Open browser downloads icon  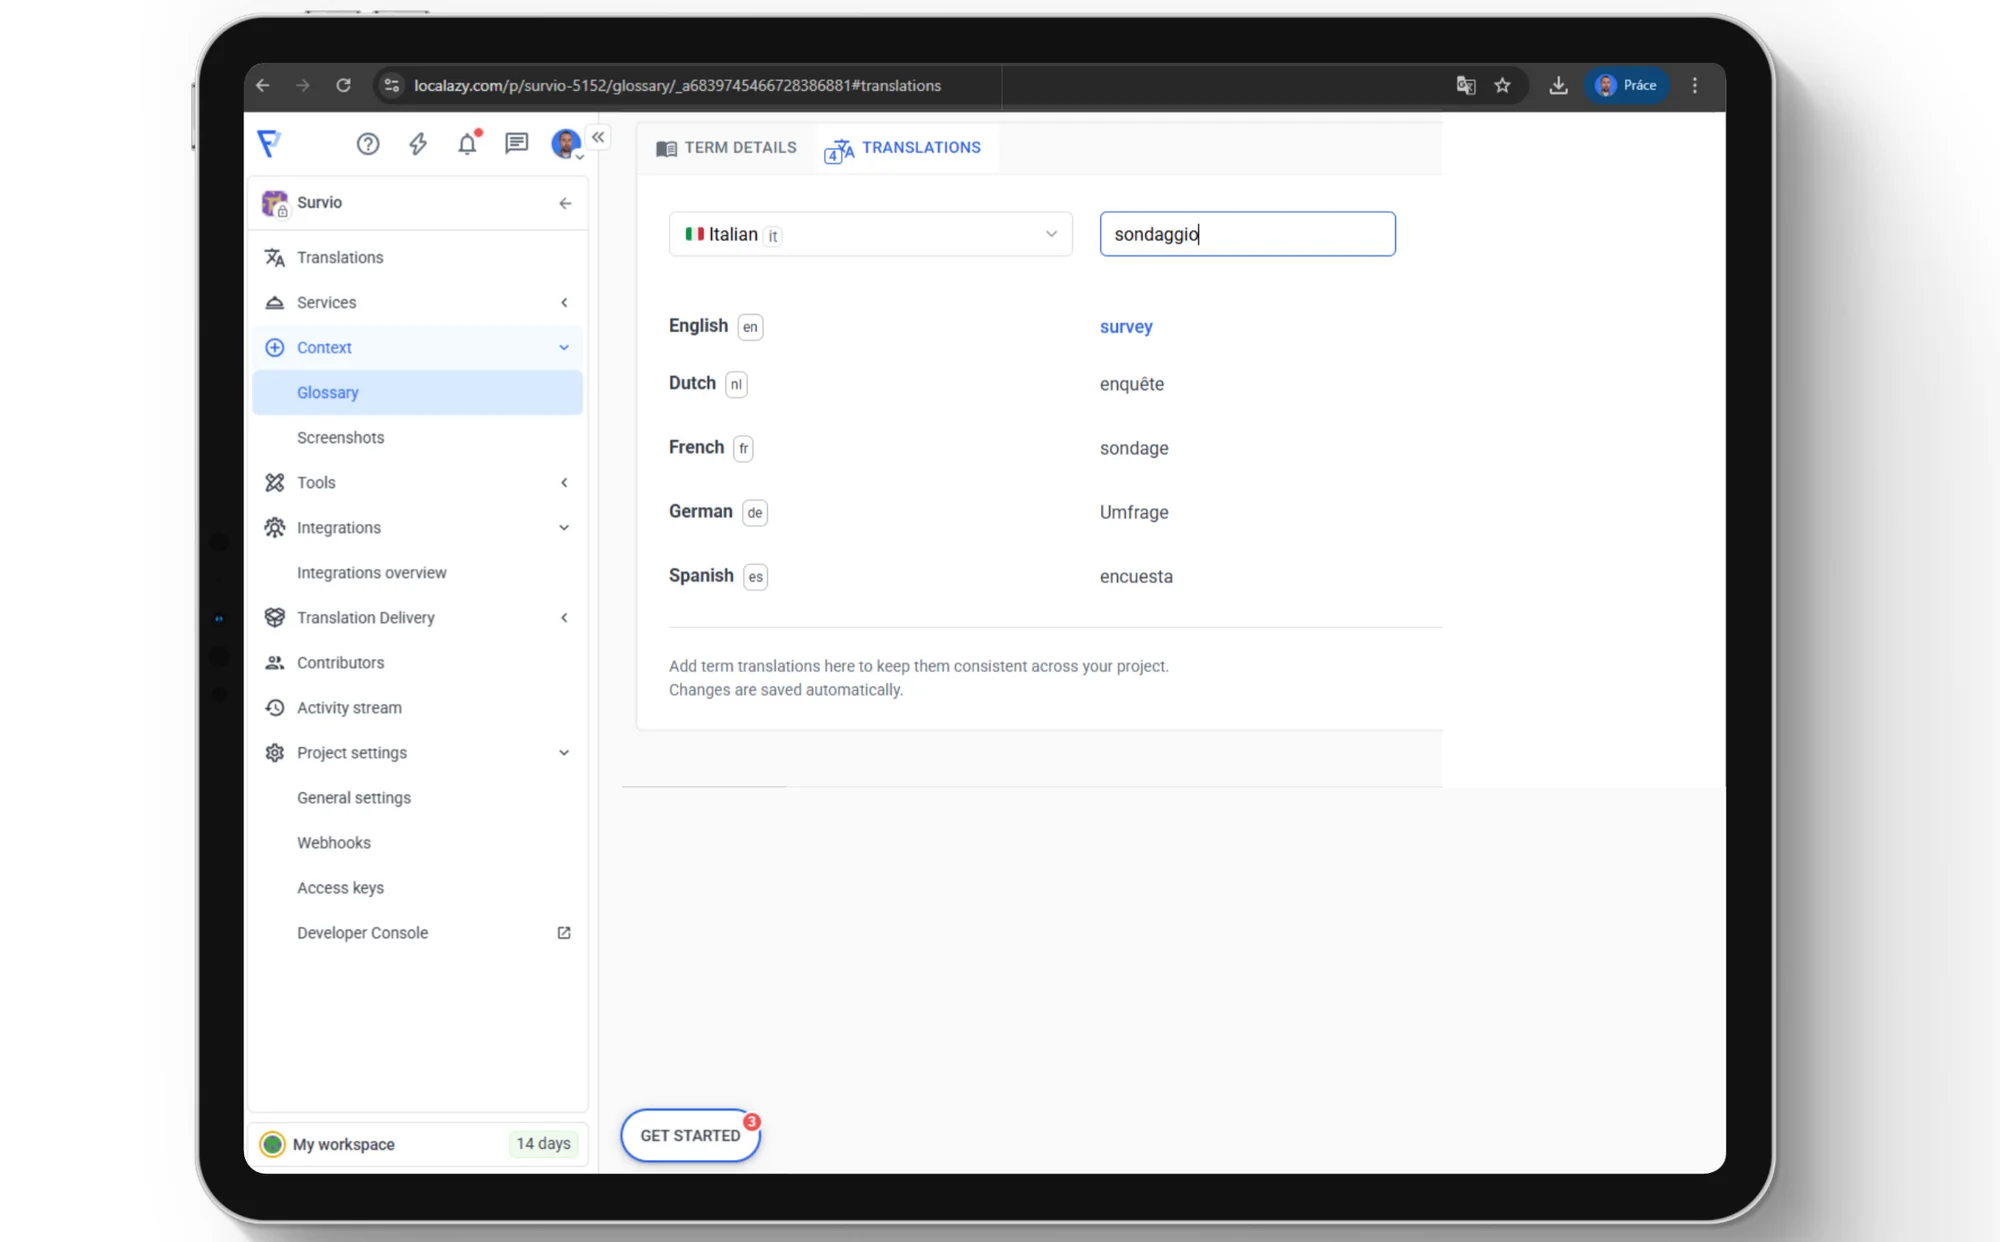coord(1558,86)
